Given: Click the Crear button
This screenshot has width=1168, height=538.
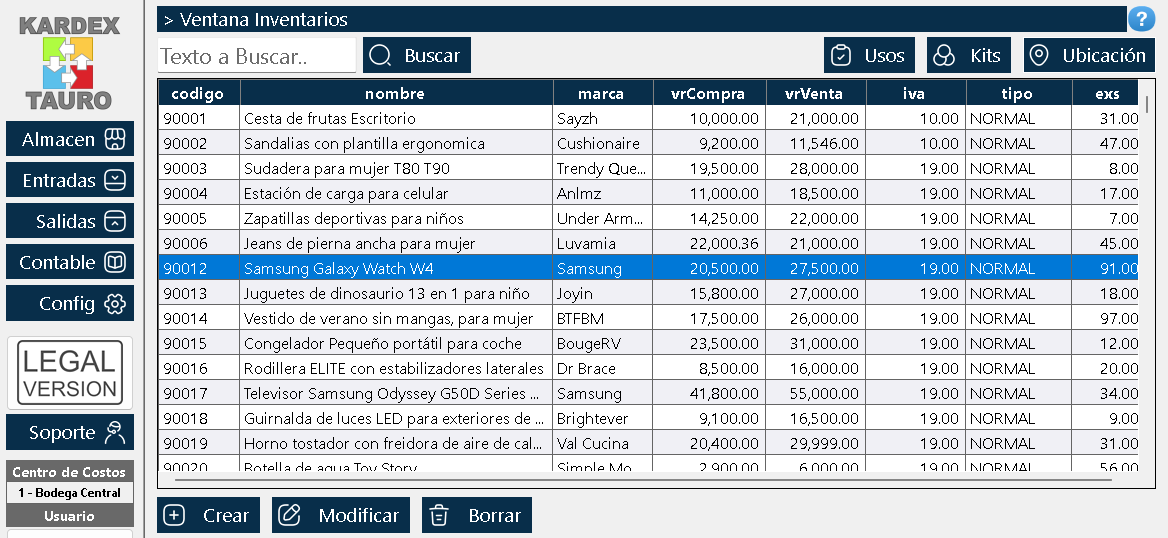Looking at the screenshot, I should pyautogui.click(x=209, y=515).
